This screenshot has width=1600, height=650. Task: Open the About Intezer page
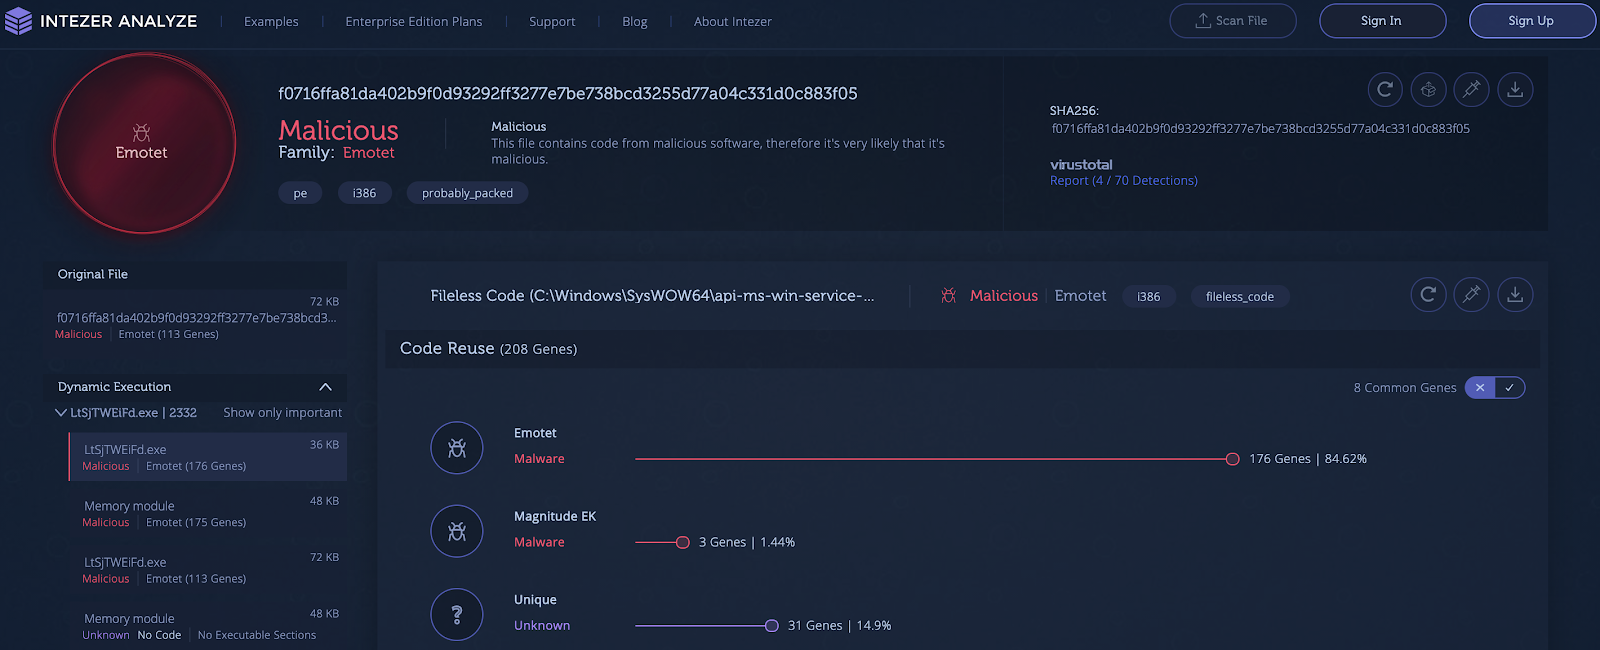click(x=732, y=21)
